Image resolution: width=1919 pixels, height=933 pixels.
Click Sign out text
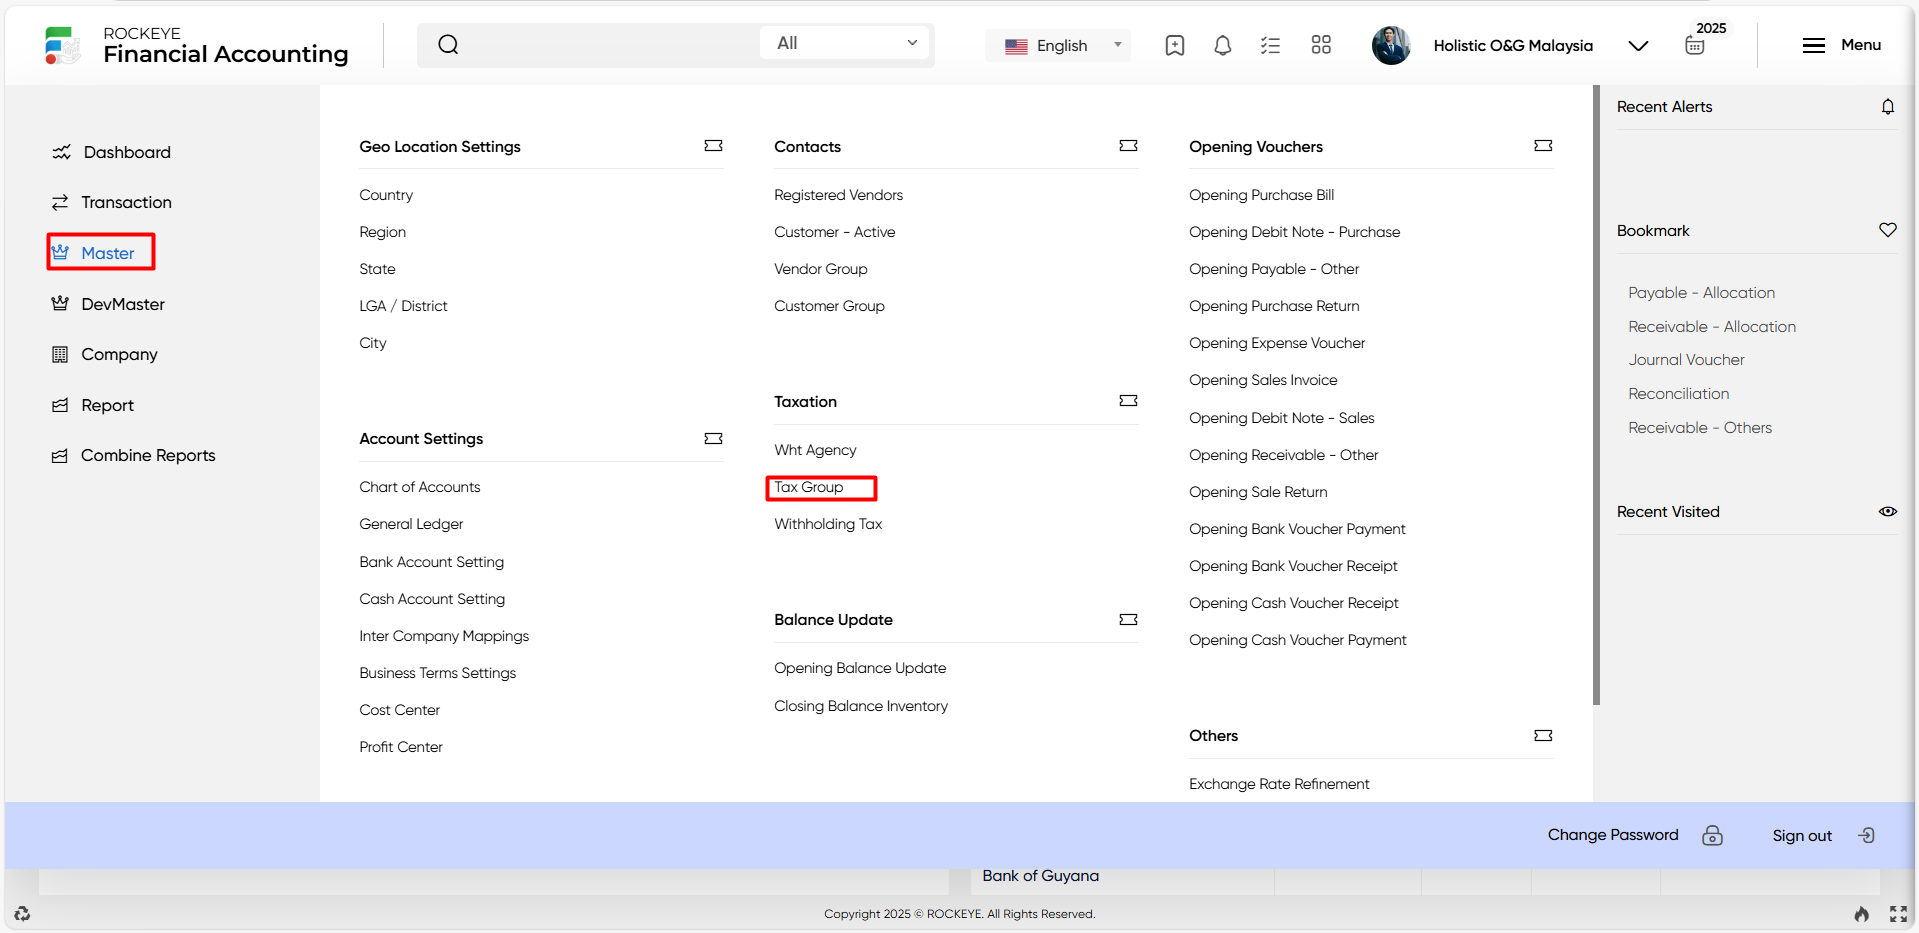pos(1802,836)
